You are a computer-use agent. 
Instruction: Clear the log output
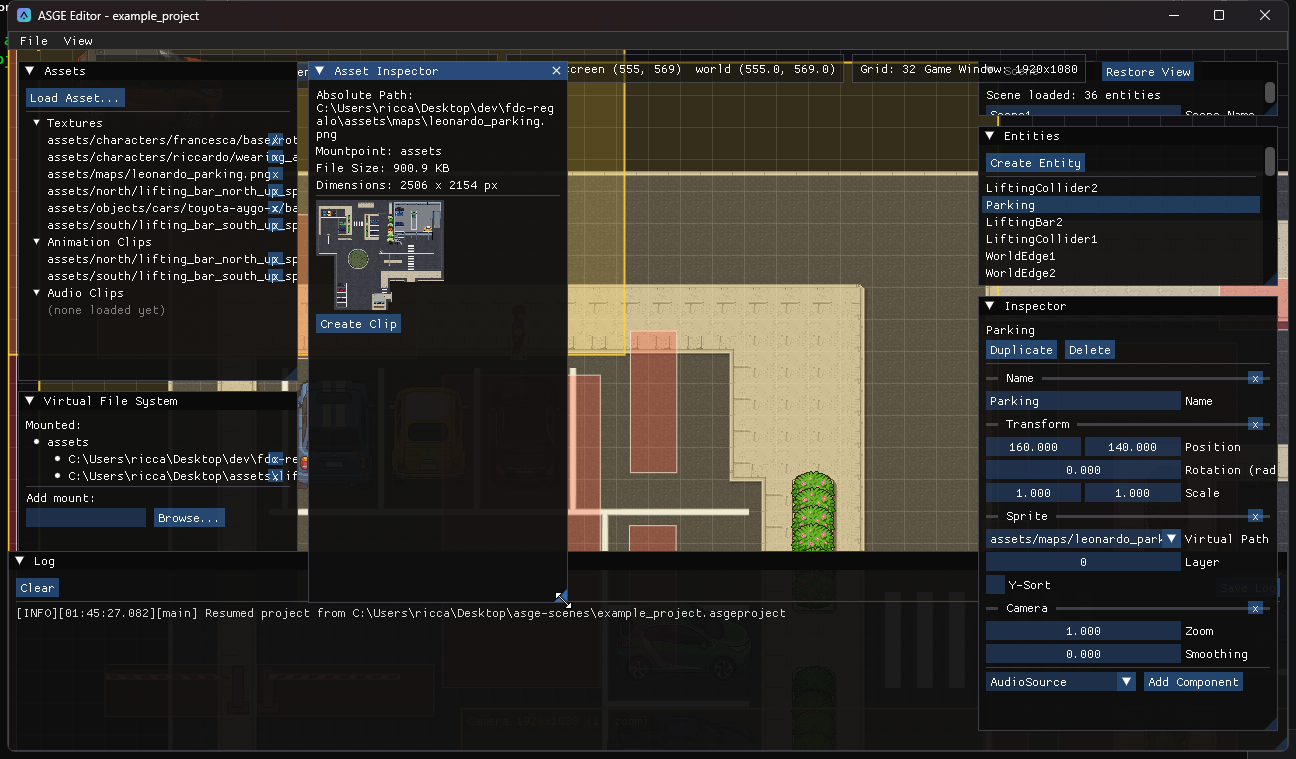pyautogui.click(x=37, y=588)
